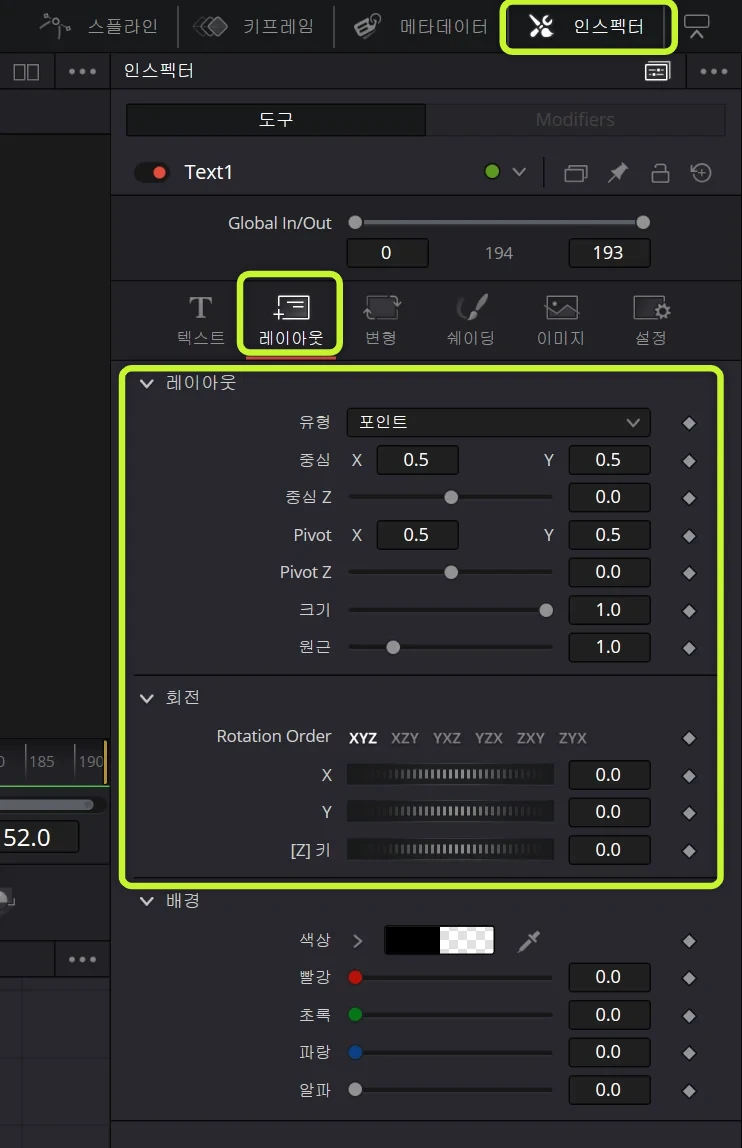Pin the Text1 node controls
The image size is (742, 1148).
[x=618, y=173]
